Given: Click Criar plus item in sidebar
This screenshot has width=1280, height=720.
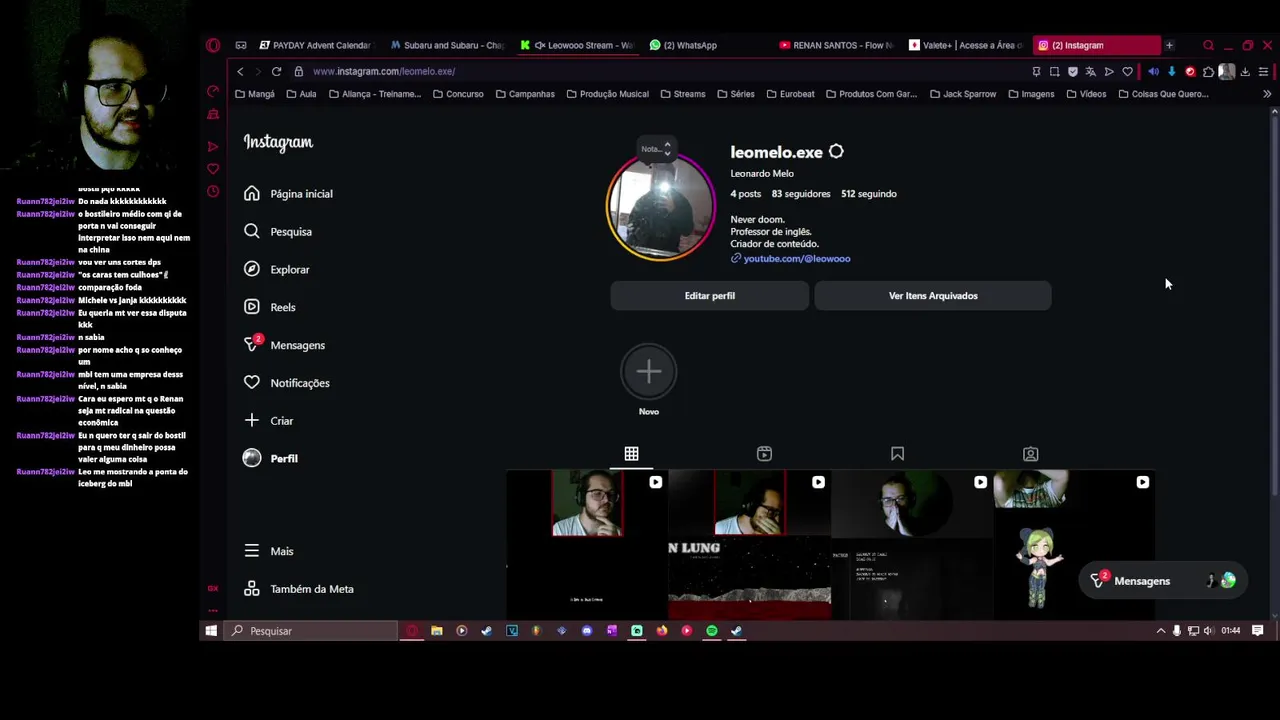Looking at the screenshot, I should [268, 421].
